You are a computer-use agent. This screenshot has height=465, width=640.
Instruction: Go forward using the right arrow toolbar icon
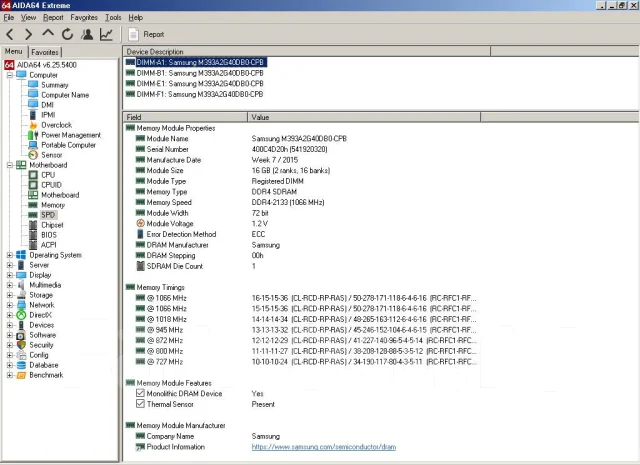tap(28, 34)
